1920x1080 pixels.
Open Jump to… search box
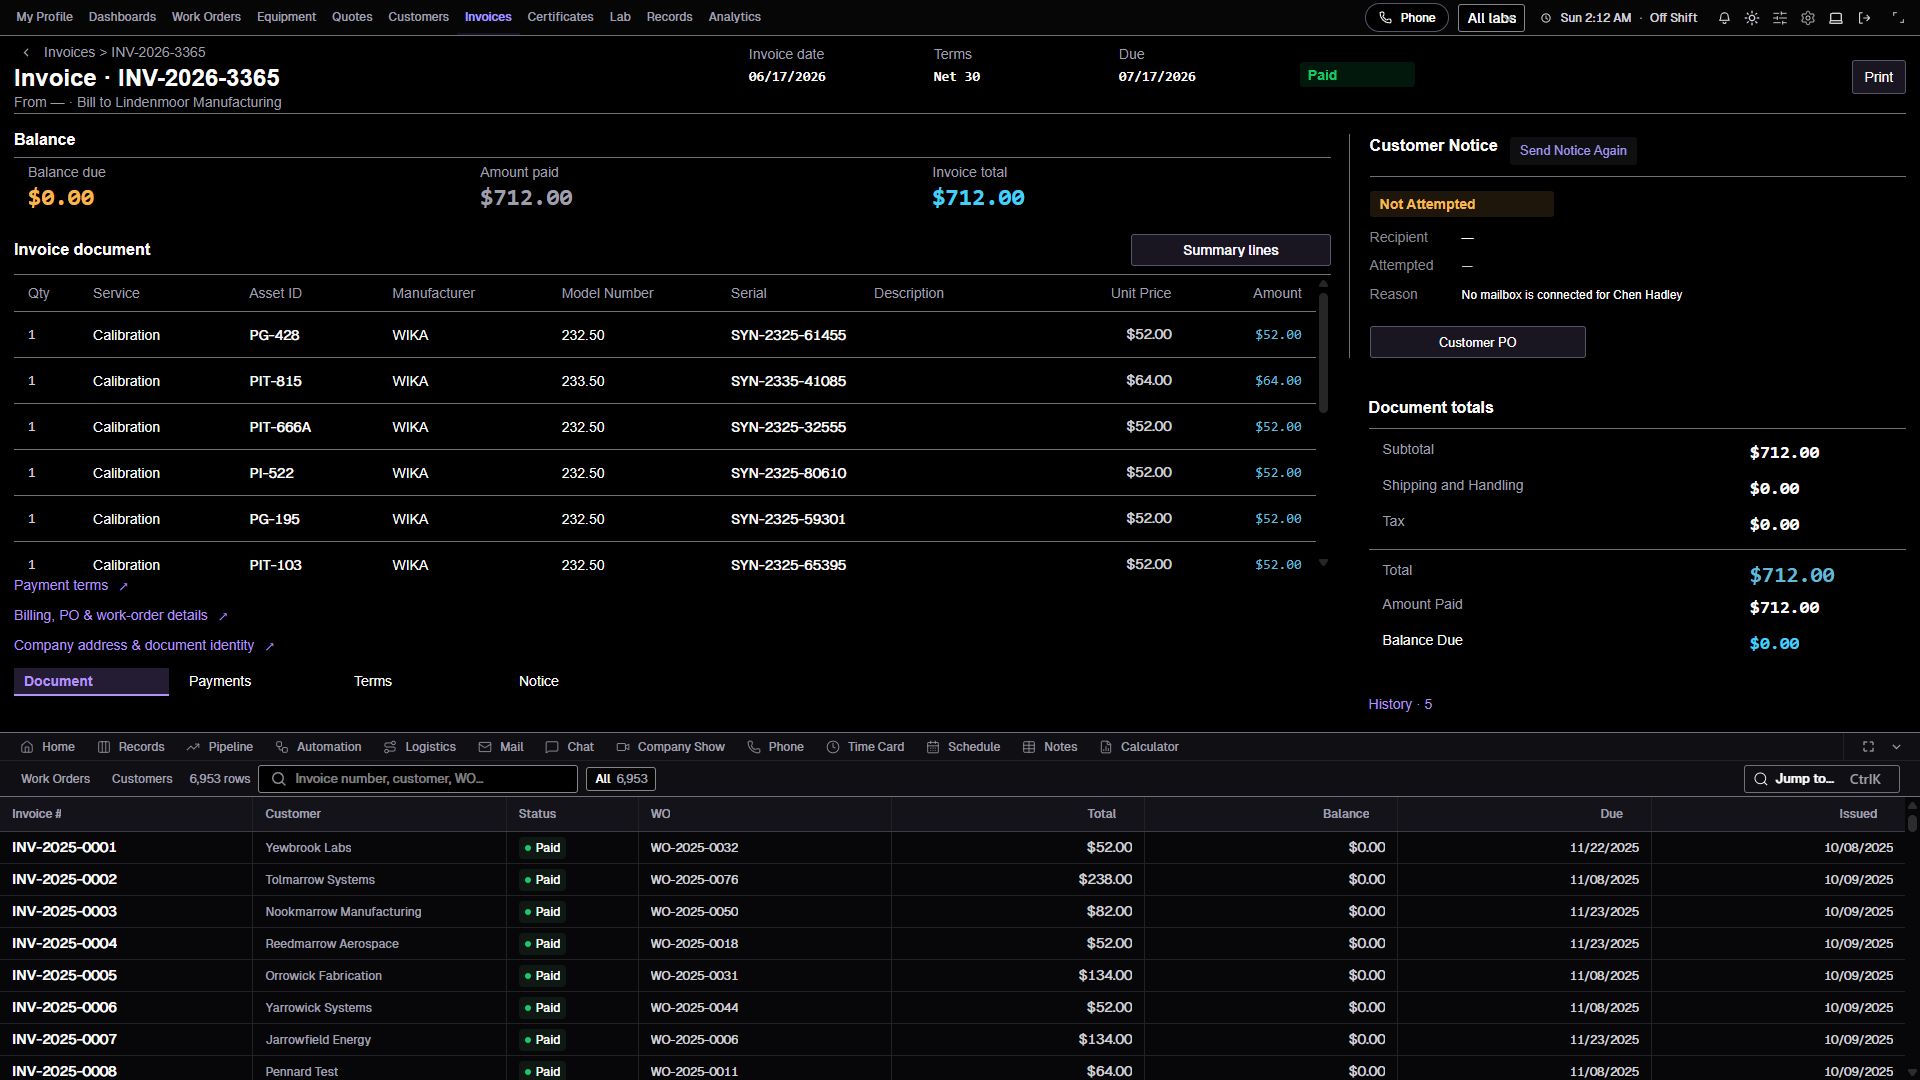(1821, 779)
